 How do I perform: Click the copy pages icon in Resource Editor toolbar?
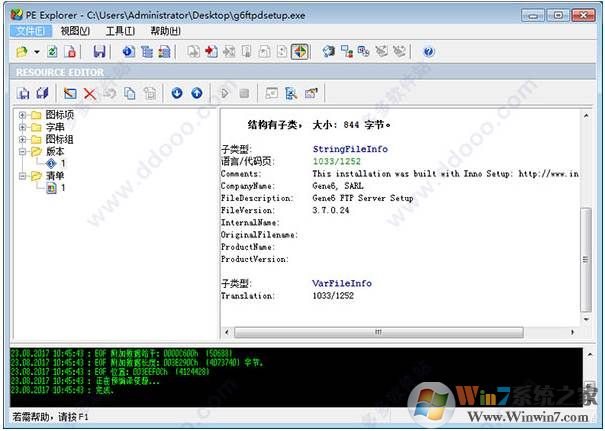[x=130, y=93]
